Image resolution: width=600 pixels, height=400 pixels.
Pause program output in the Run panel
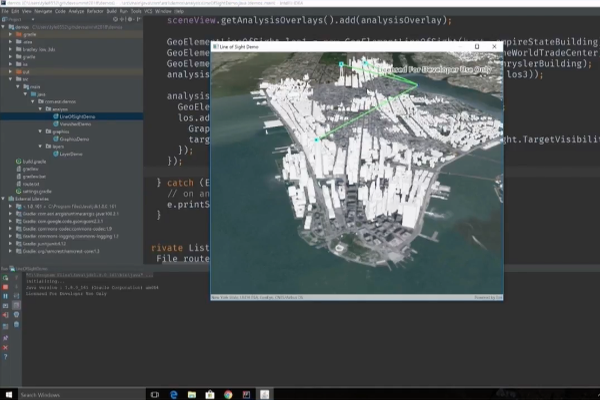pos(5,297)
